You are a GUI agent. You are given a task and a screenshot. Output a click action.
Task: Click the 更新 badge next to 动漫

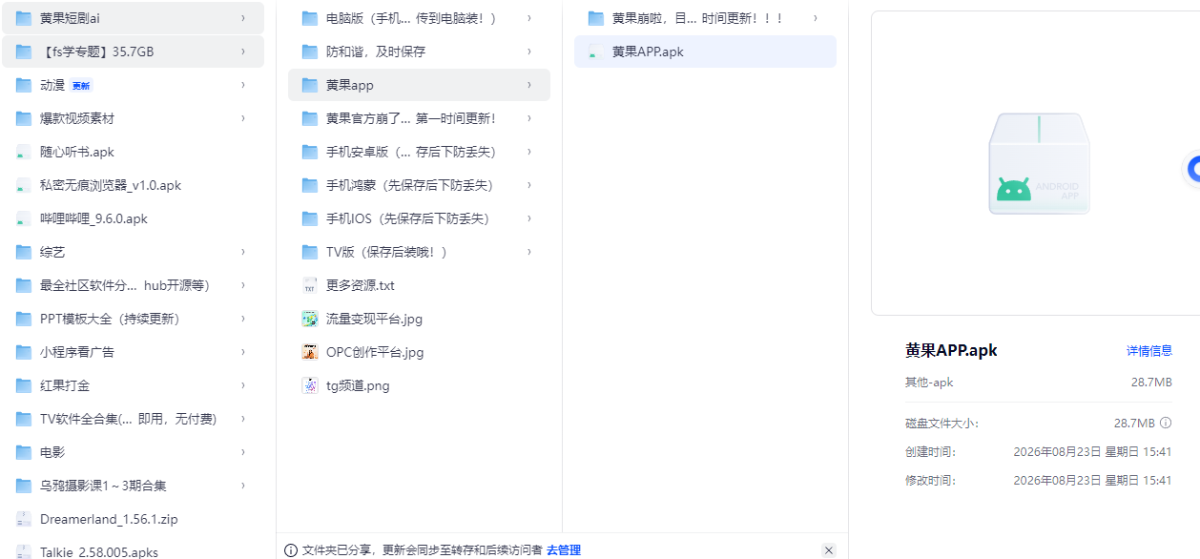80,86
